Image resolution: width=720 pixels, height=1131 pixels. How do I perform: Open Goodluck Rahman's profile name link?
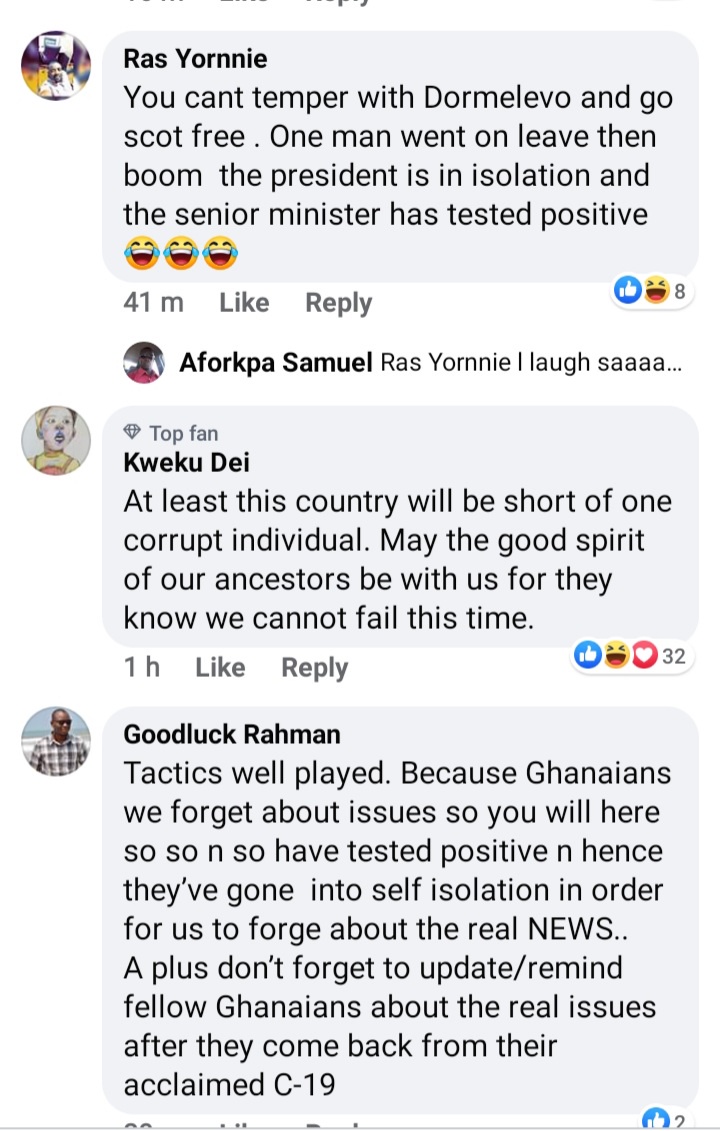[232, 735]
